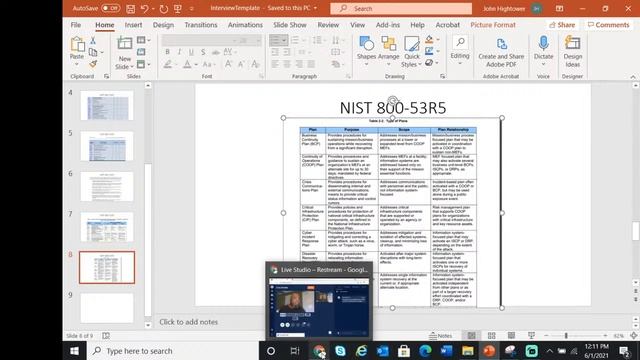
Task: Click Clear All Formatting icon
Action: click(x=256, y=64)
